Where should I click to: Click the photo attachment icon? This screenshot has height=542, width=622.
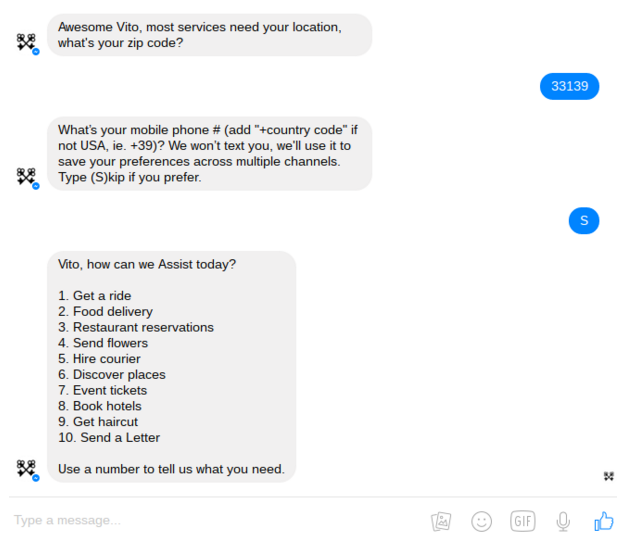click(441, 521)
